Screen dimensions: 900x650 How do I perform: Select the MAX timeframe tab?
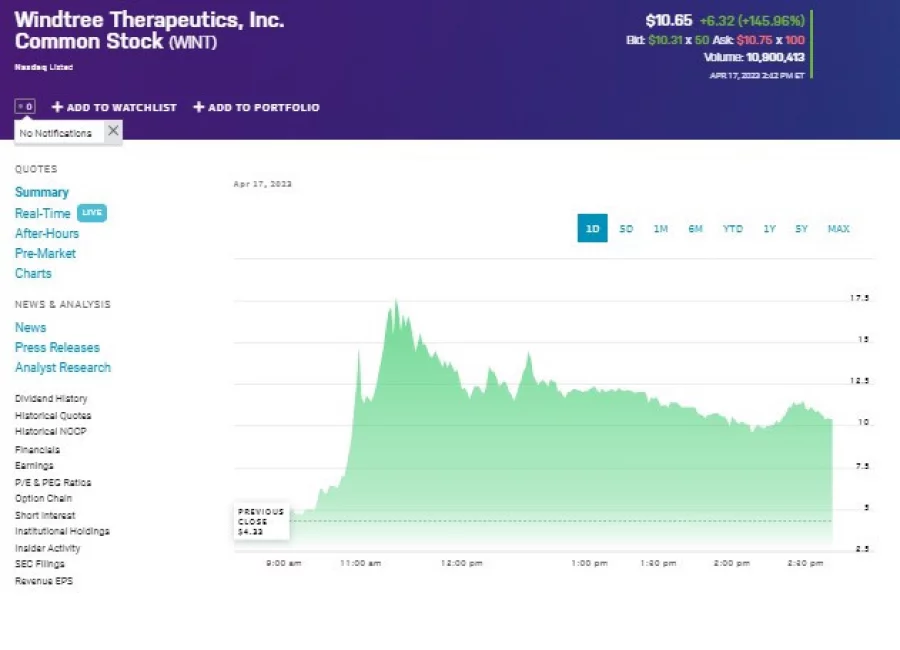[838, 228]
